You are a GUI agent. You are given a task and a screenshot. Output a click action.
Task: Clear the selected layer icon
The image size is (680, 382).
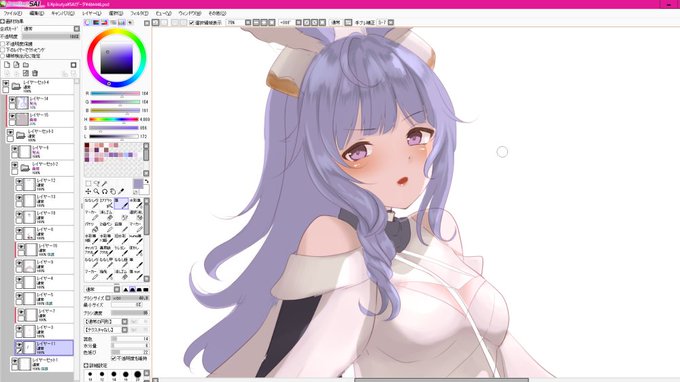point(26,74)
